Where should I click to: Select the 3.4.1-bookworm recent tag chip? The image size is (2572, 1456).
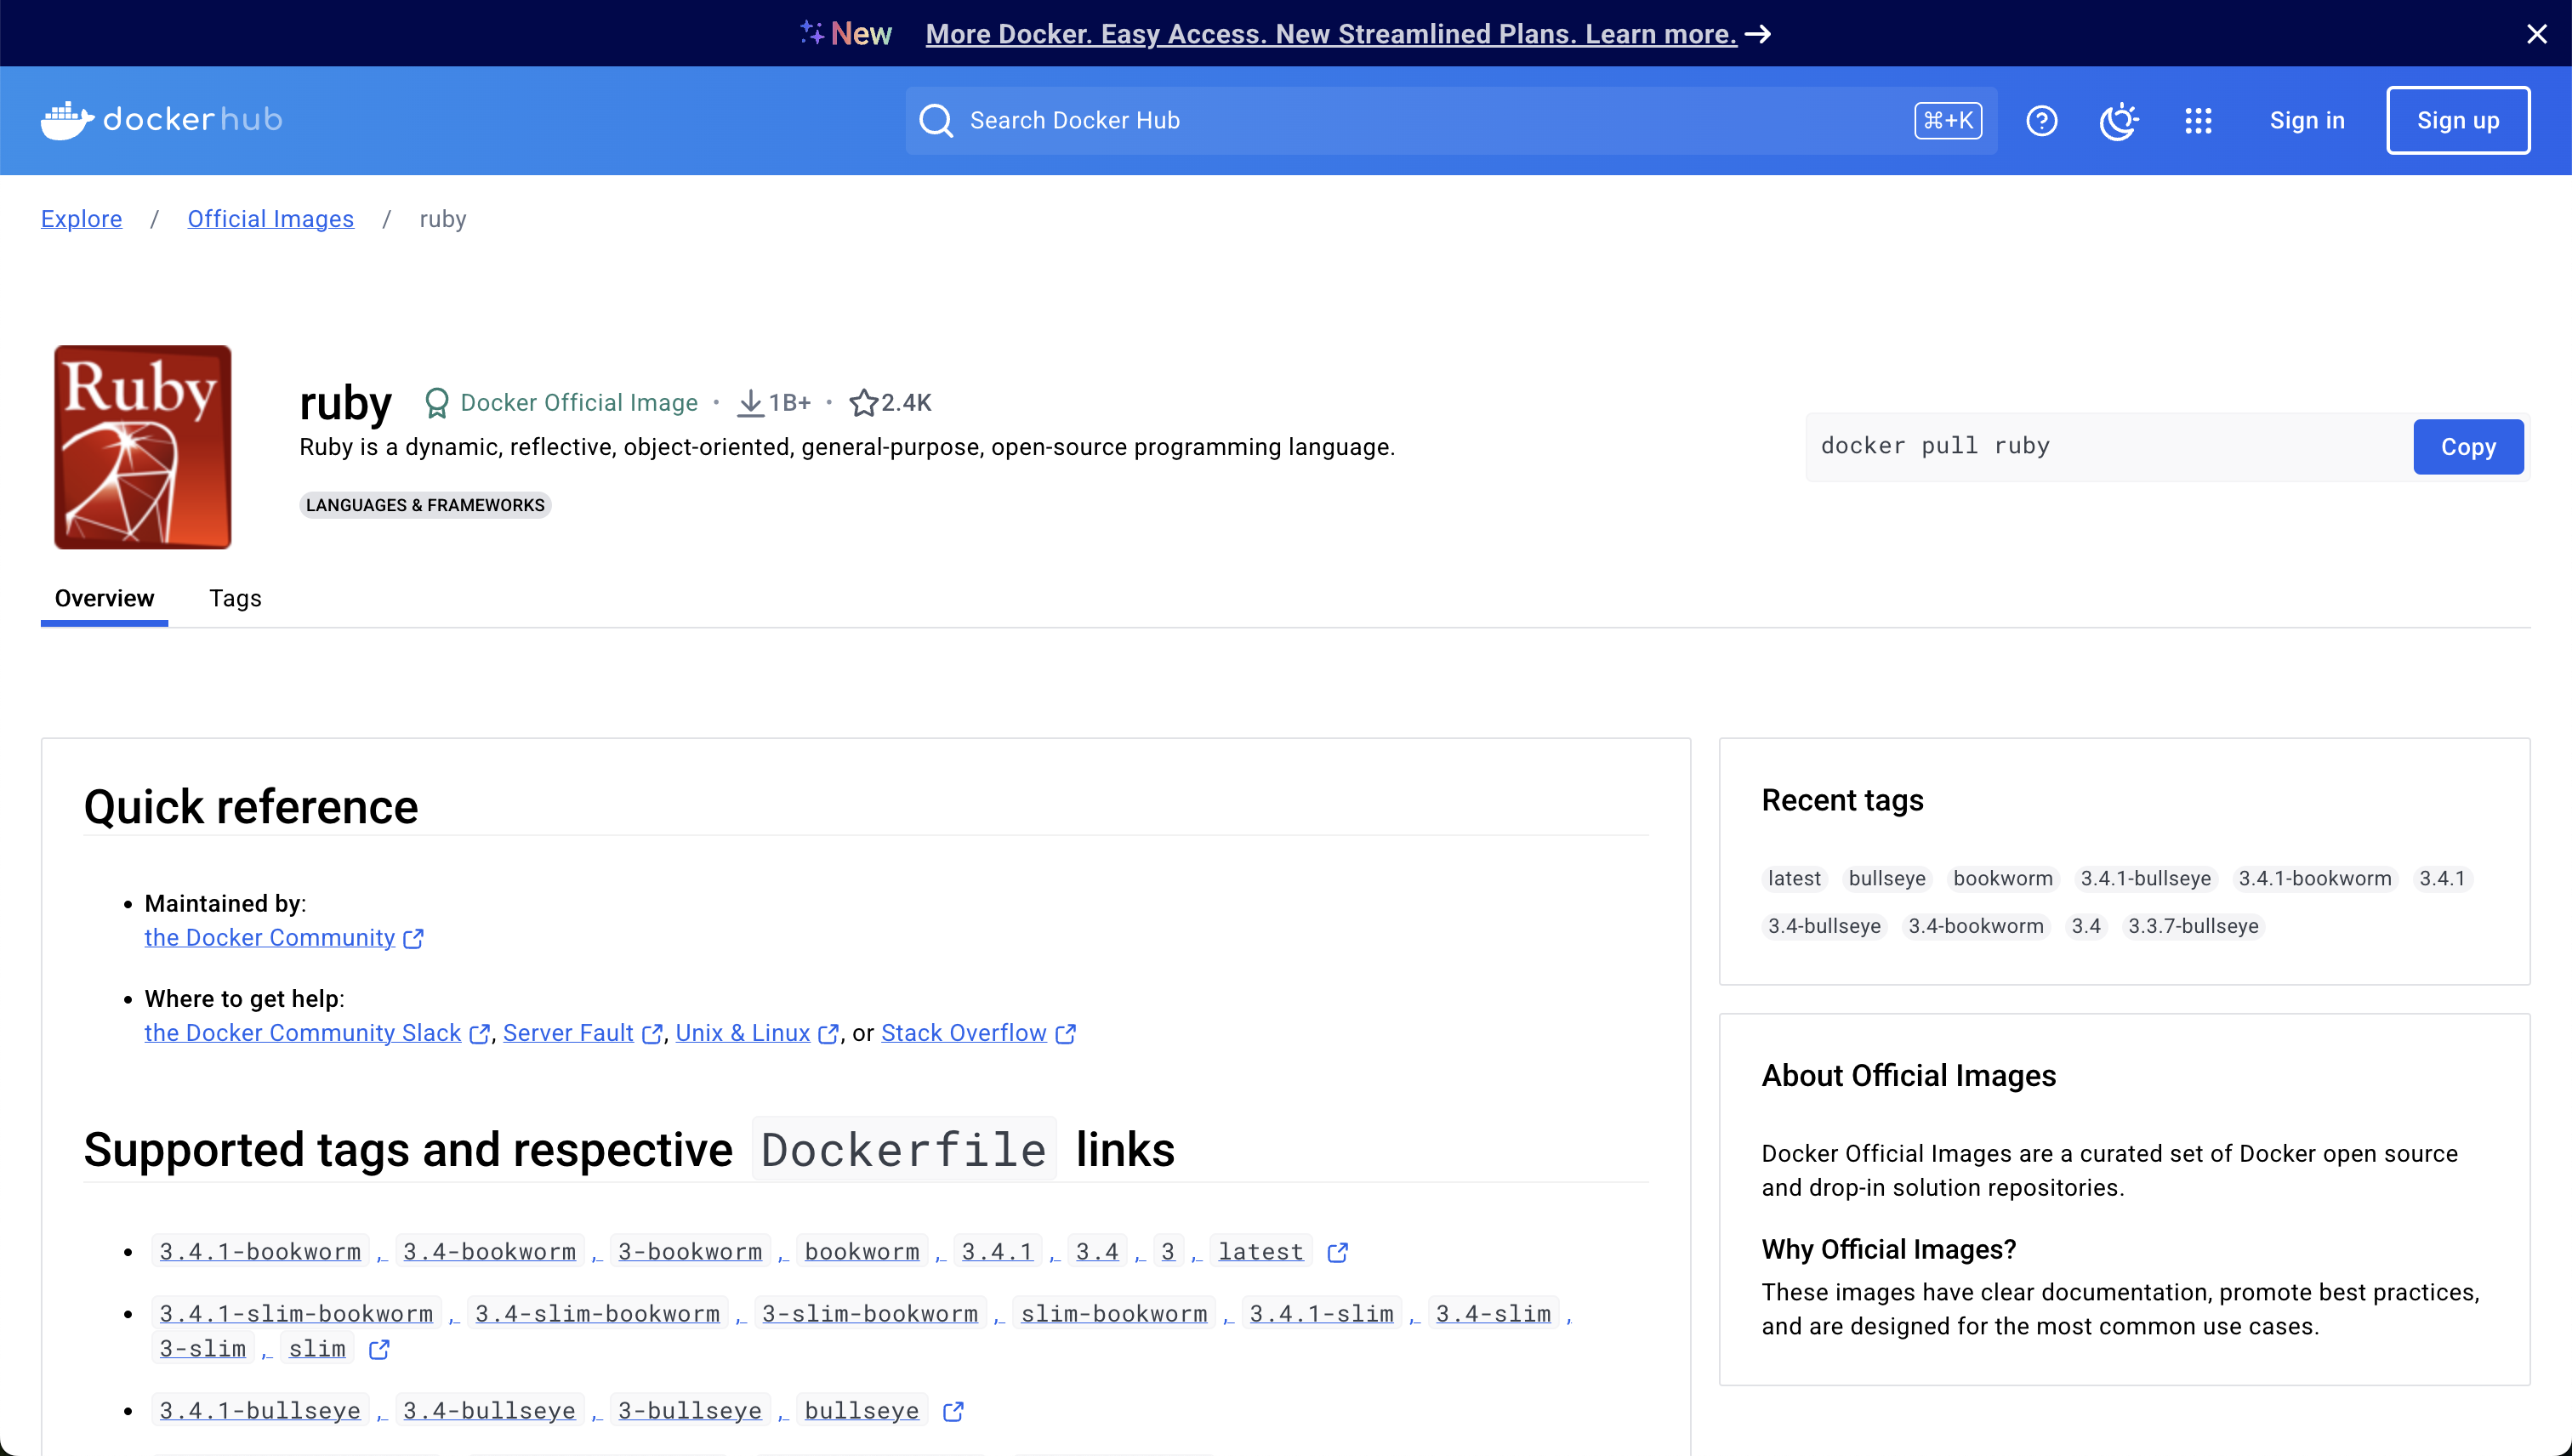pos(2314,878)
